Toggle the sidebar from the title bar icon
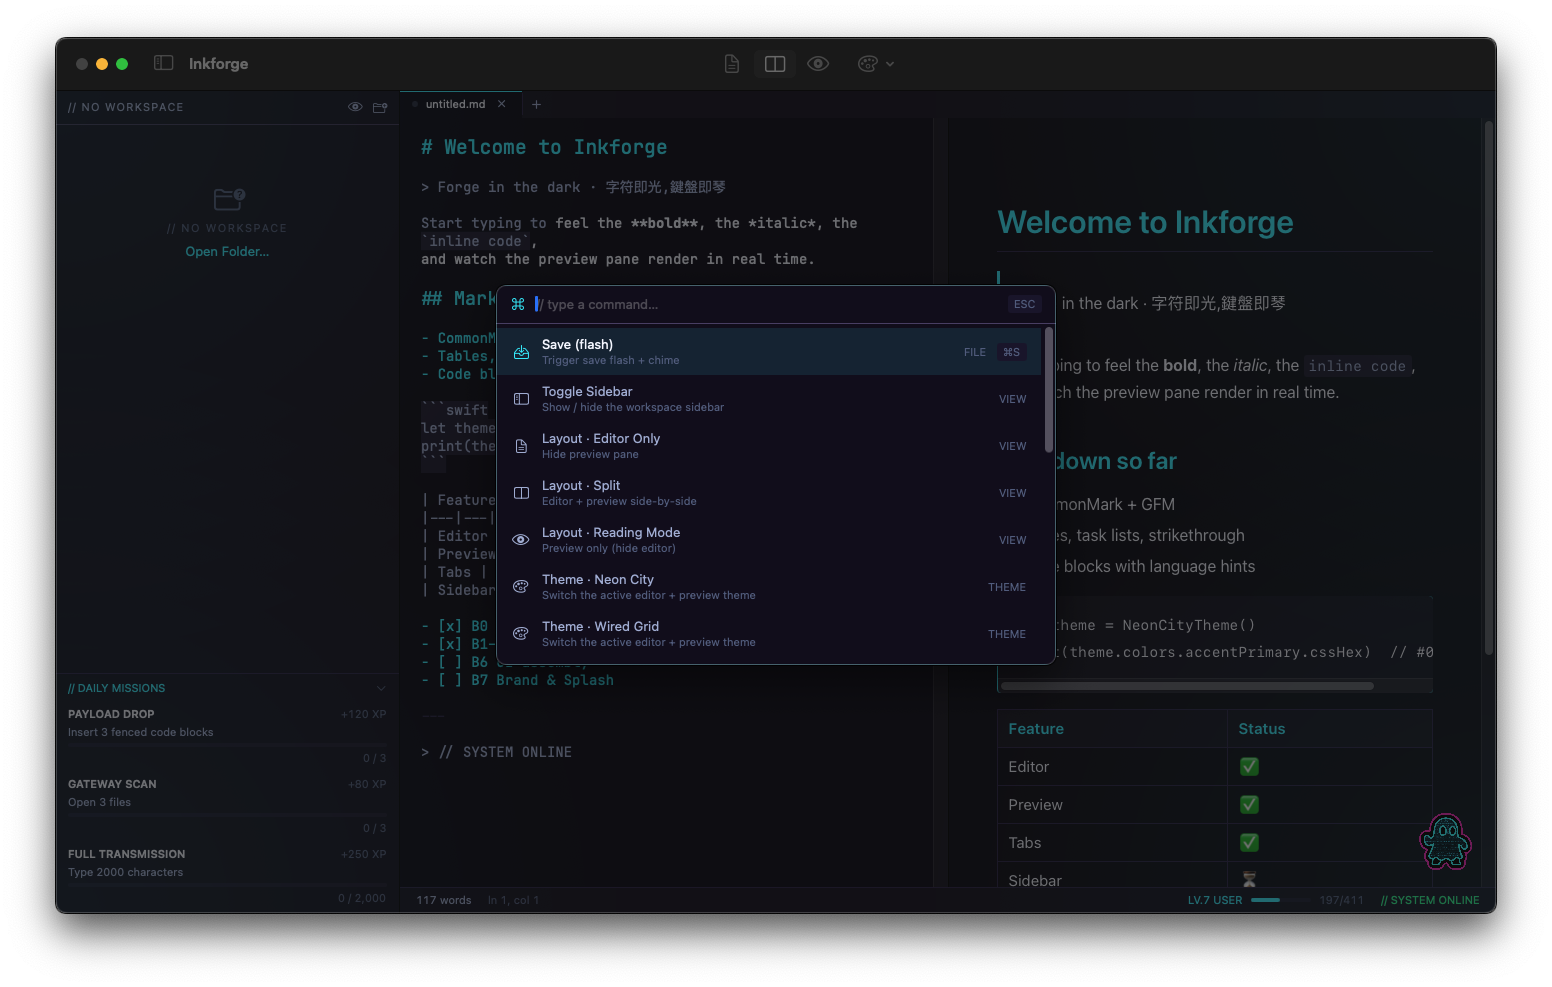 pos(164,63)
